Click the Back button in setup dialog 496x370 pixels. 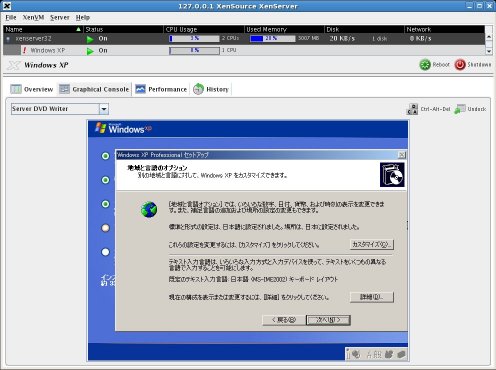click(284, 320)
